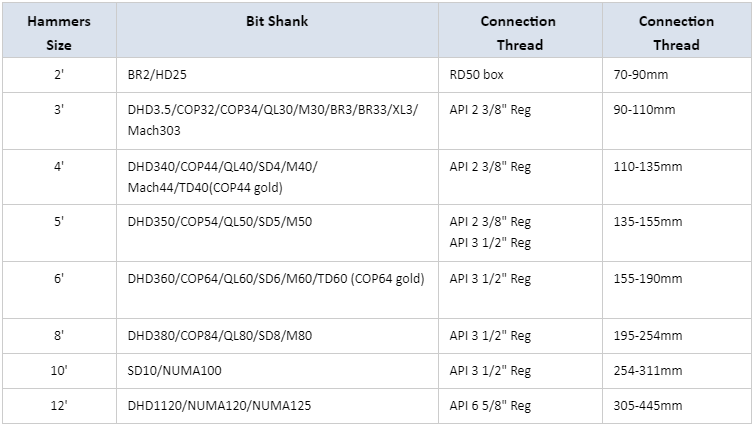Viewport: 754px width, 426px height.
Task: Click the Hammers Size column header
Action: click(x=58, y=33)
